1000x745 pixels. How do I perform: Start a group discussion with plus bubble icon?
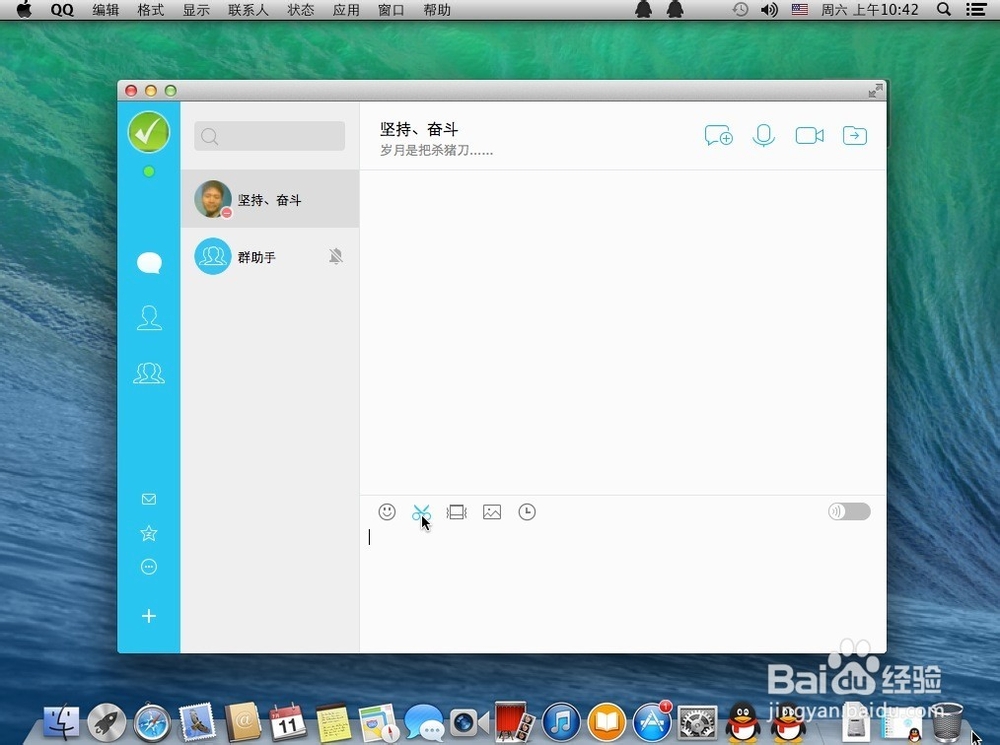pos(719,136)
